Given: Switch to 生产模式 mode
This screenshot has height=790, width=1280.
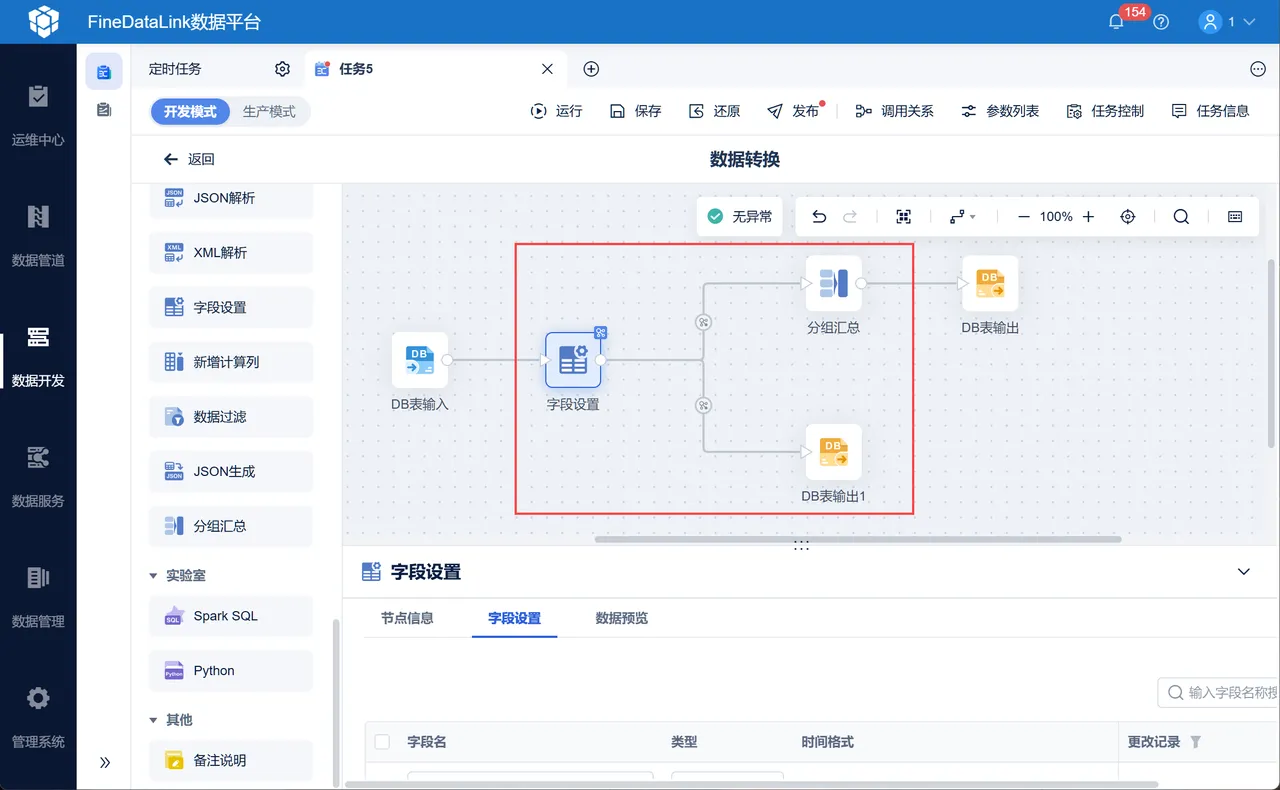Looking at the screenshot, I should (269, 112).
